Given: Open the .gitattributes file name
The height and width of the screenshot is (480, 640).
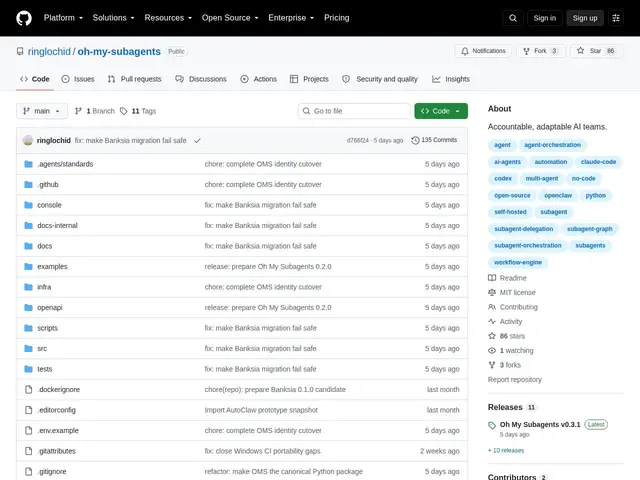Looking at the screenshot, I should click(56, 451).
